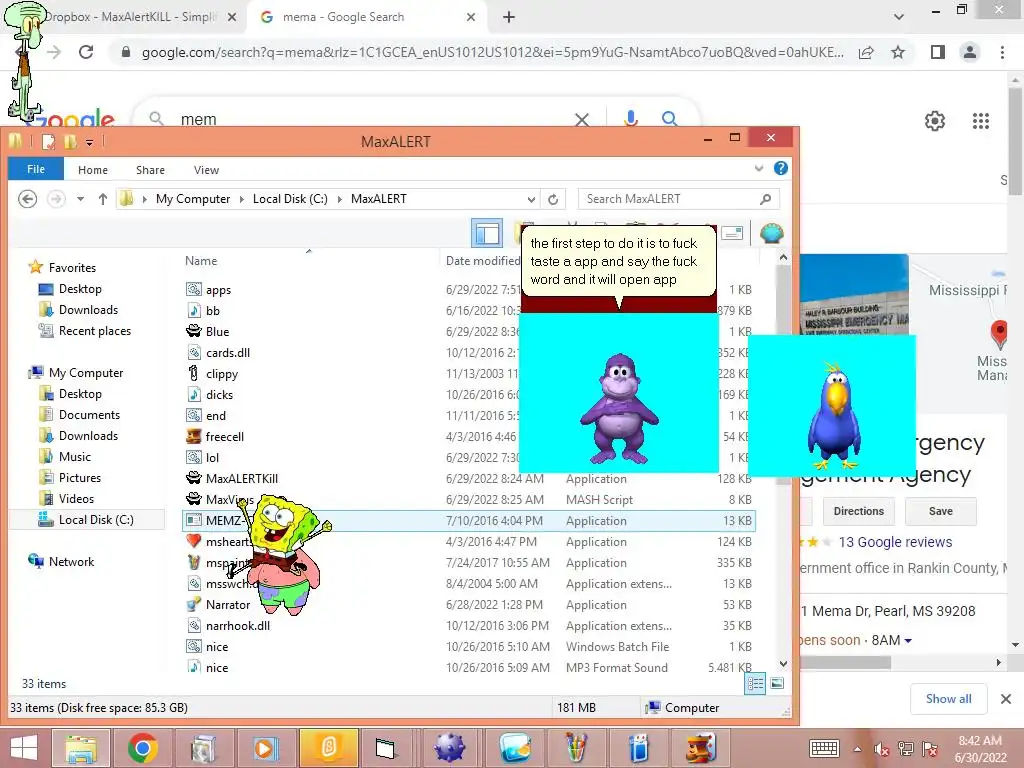Bookmark this page with the star icon
The width and height of the screenshot is (1024, 768).
click(x=898, y=52)
